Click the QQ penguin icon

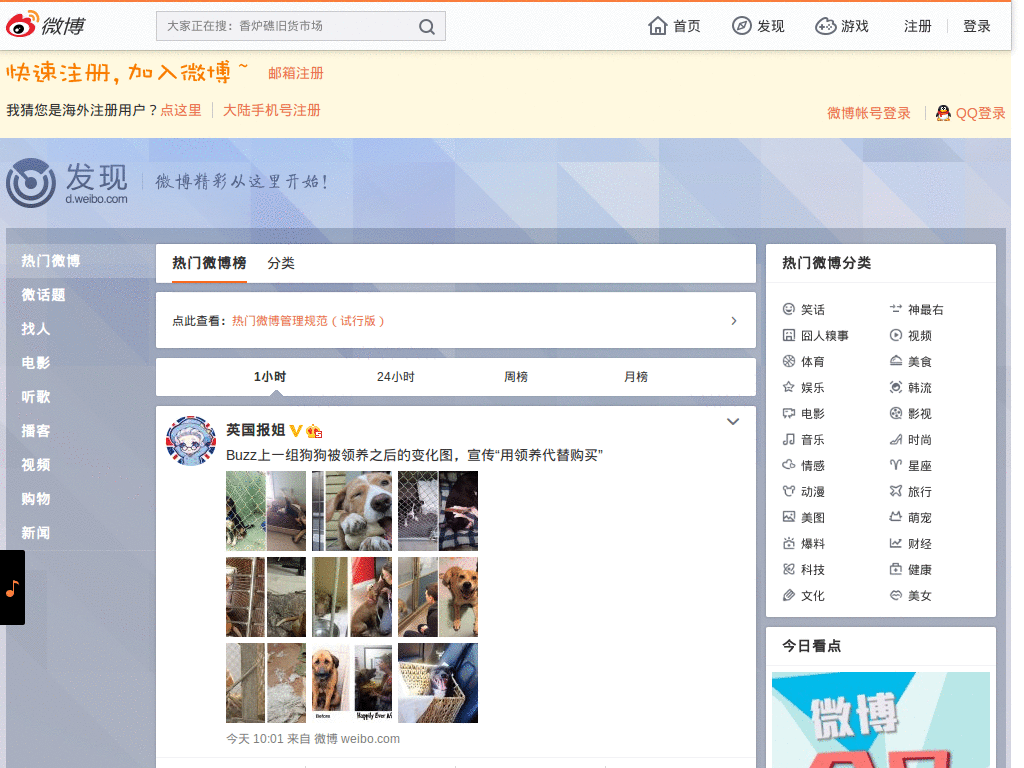(943, 113)
